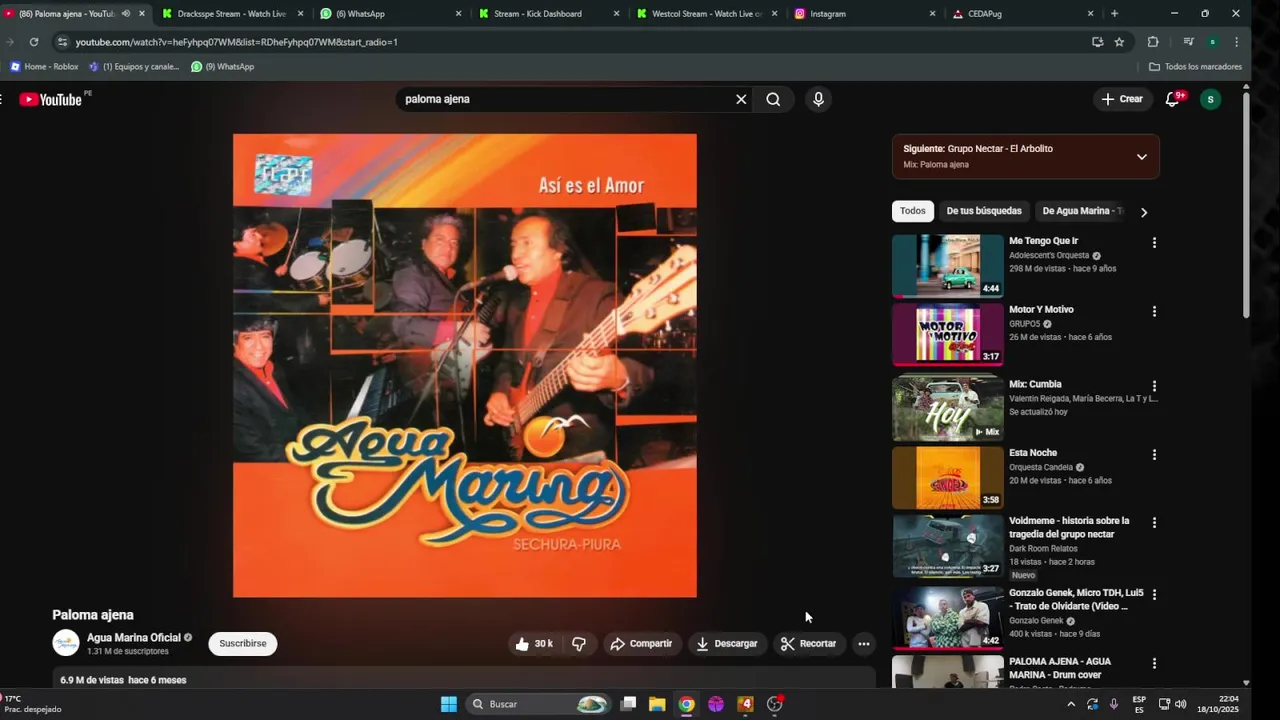Image resolution: width=1280 pixels, height=720 pixels.
Task: Open Chrome media controls icon
Action: click(x=1188, y=42)
